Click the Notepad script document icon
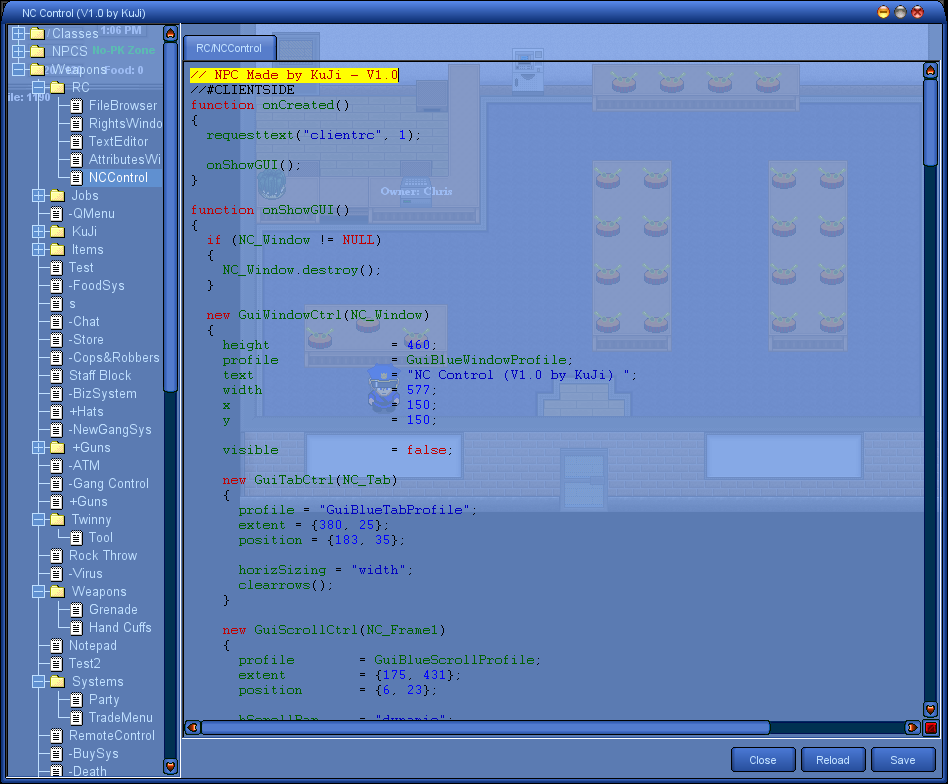The height and width of the screenshot is (784, 948). click(x=56, y=646)
